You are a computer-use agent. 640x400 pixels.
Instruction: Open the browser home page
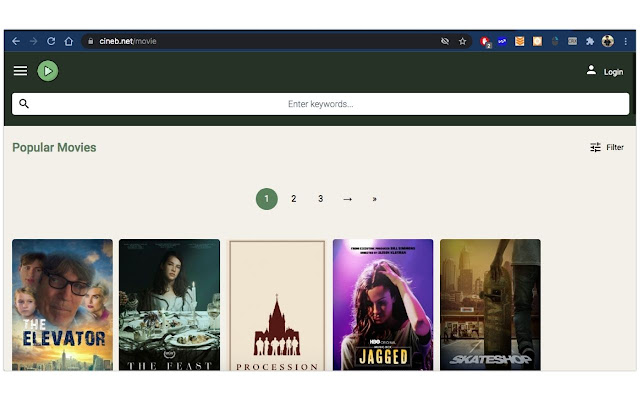69,41
